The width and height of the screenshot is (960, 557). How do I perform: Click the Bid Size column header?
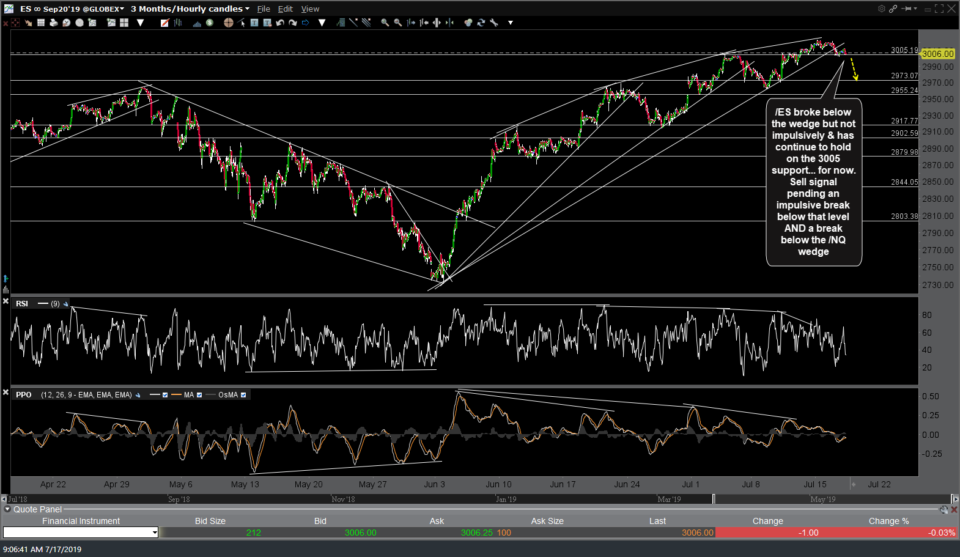pos(210,521)
